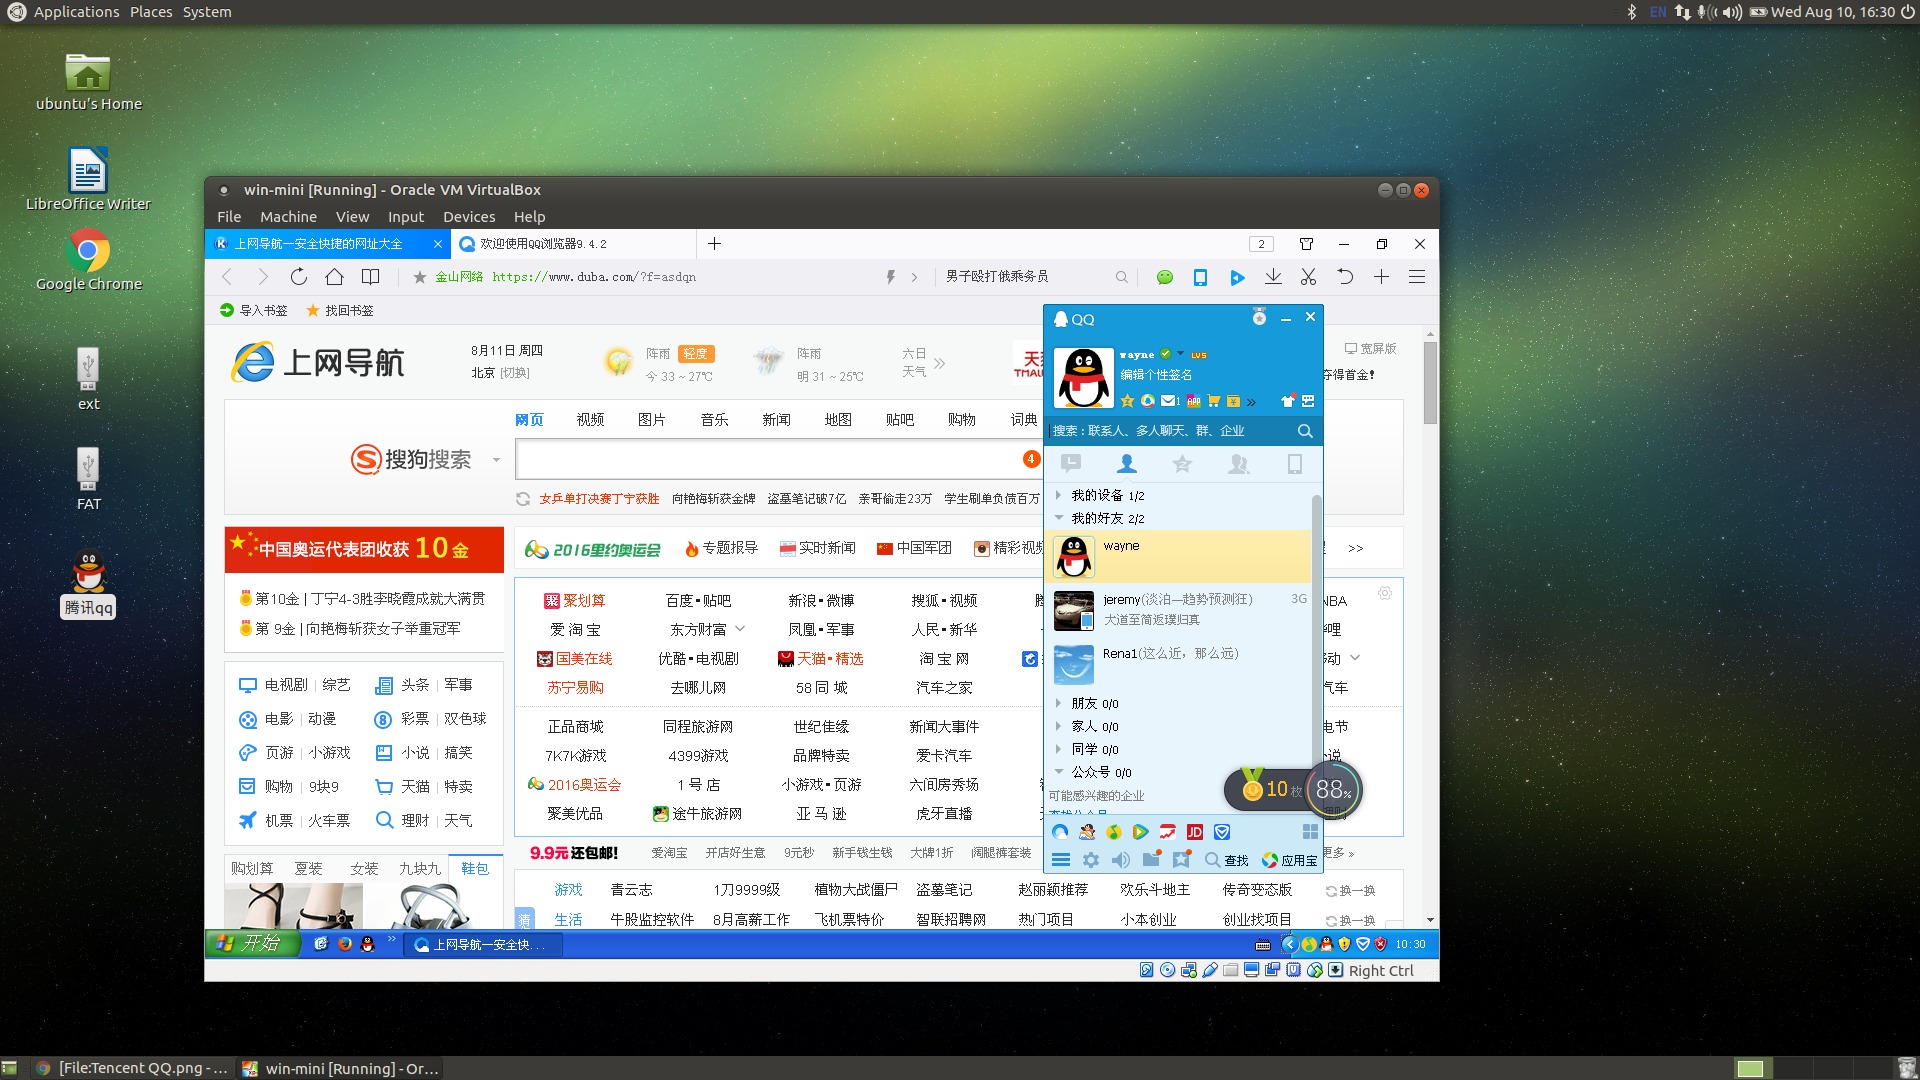This screenshot has height=1080, width=1920.
Task: Open QQ Qzone star tab icon
Action: click(x=1183, y=464)
